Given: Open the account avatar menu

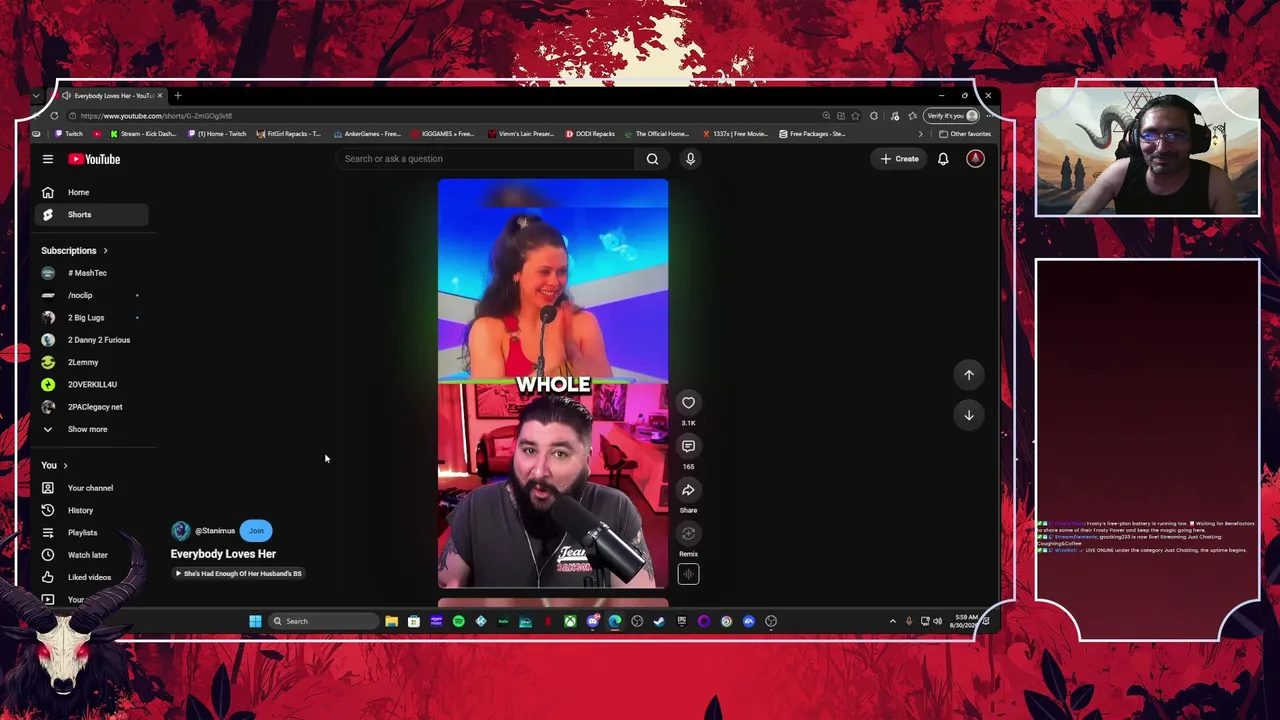Looking at the screenshot, I should [975, 159].
